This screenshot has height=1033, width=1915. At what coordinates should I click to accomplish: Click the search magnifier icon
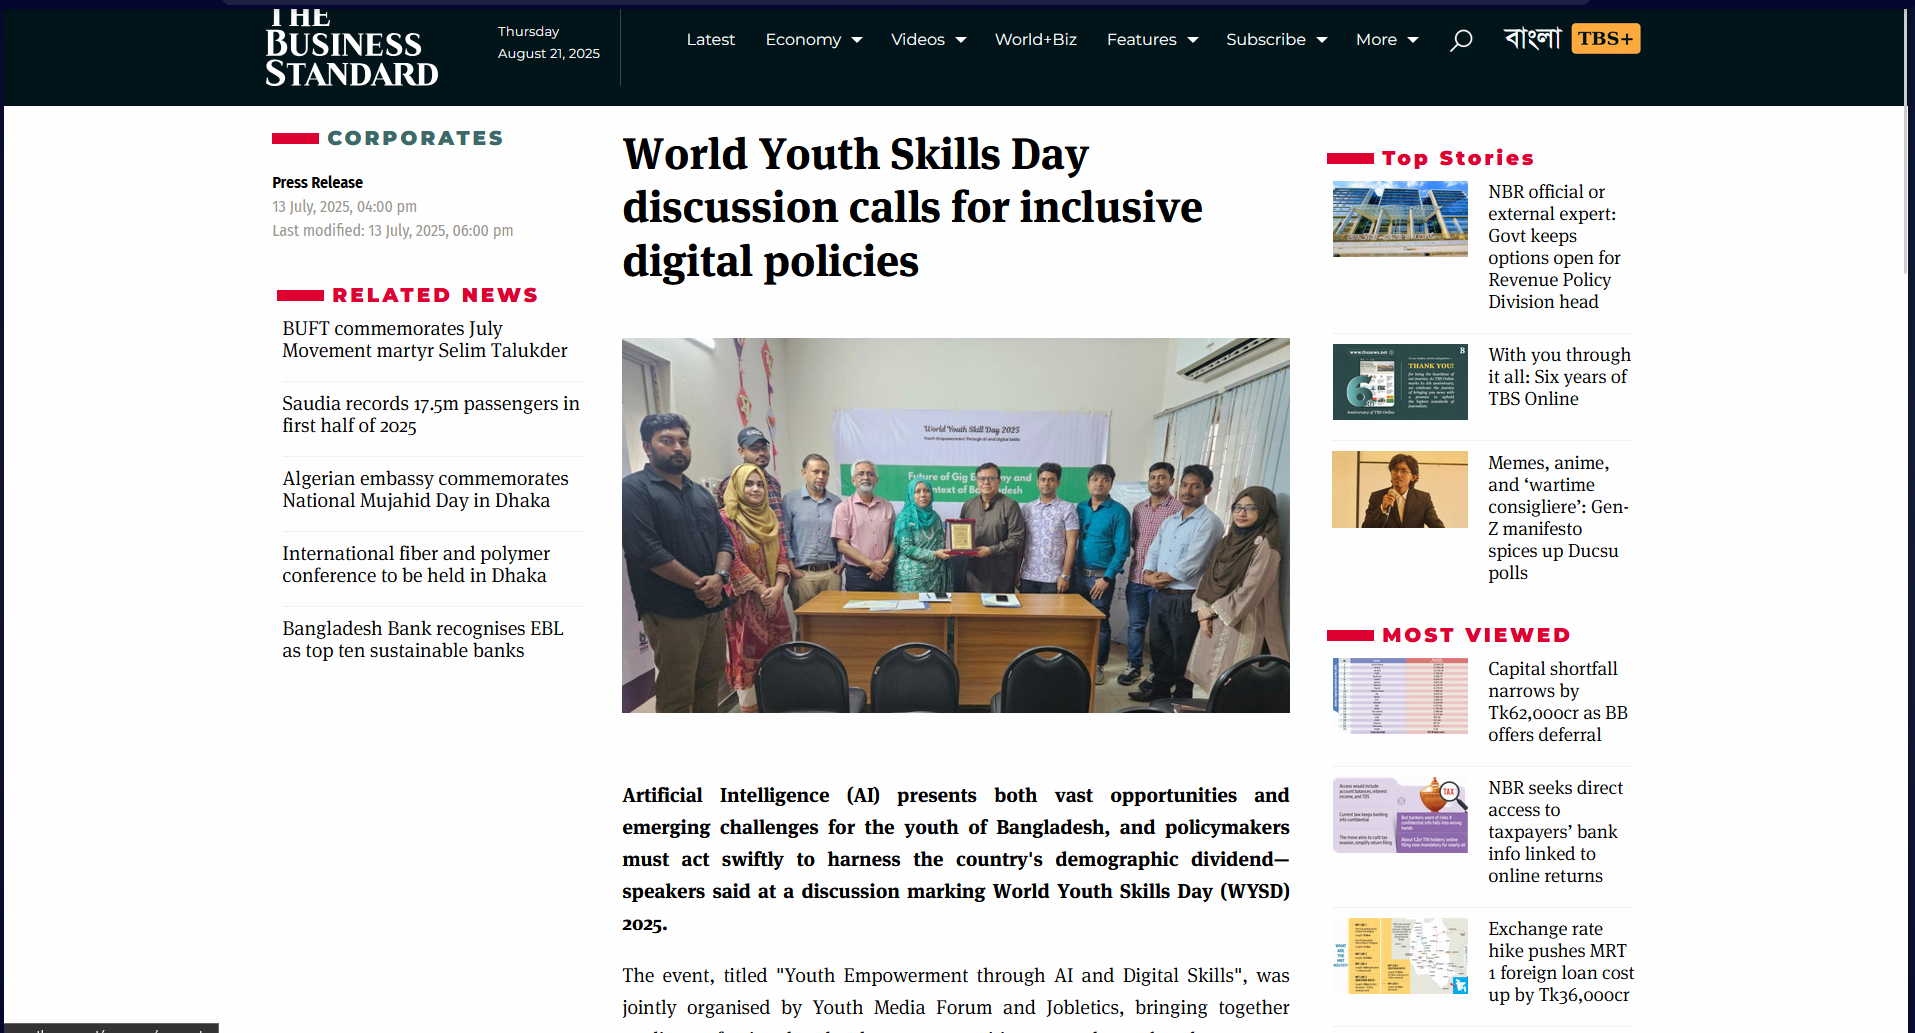pyautogui.click(x=1461, y=40)
